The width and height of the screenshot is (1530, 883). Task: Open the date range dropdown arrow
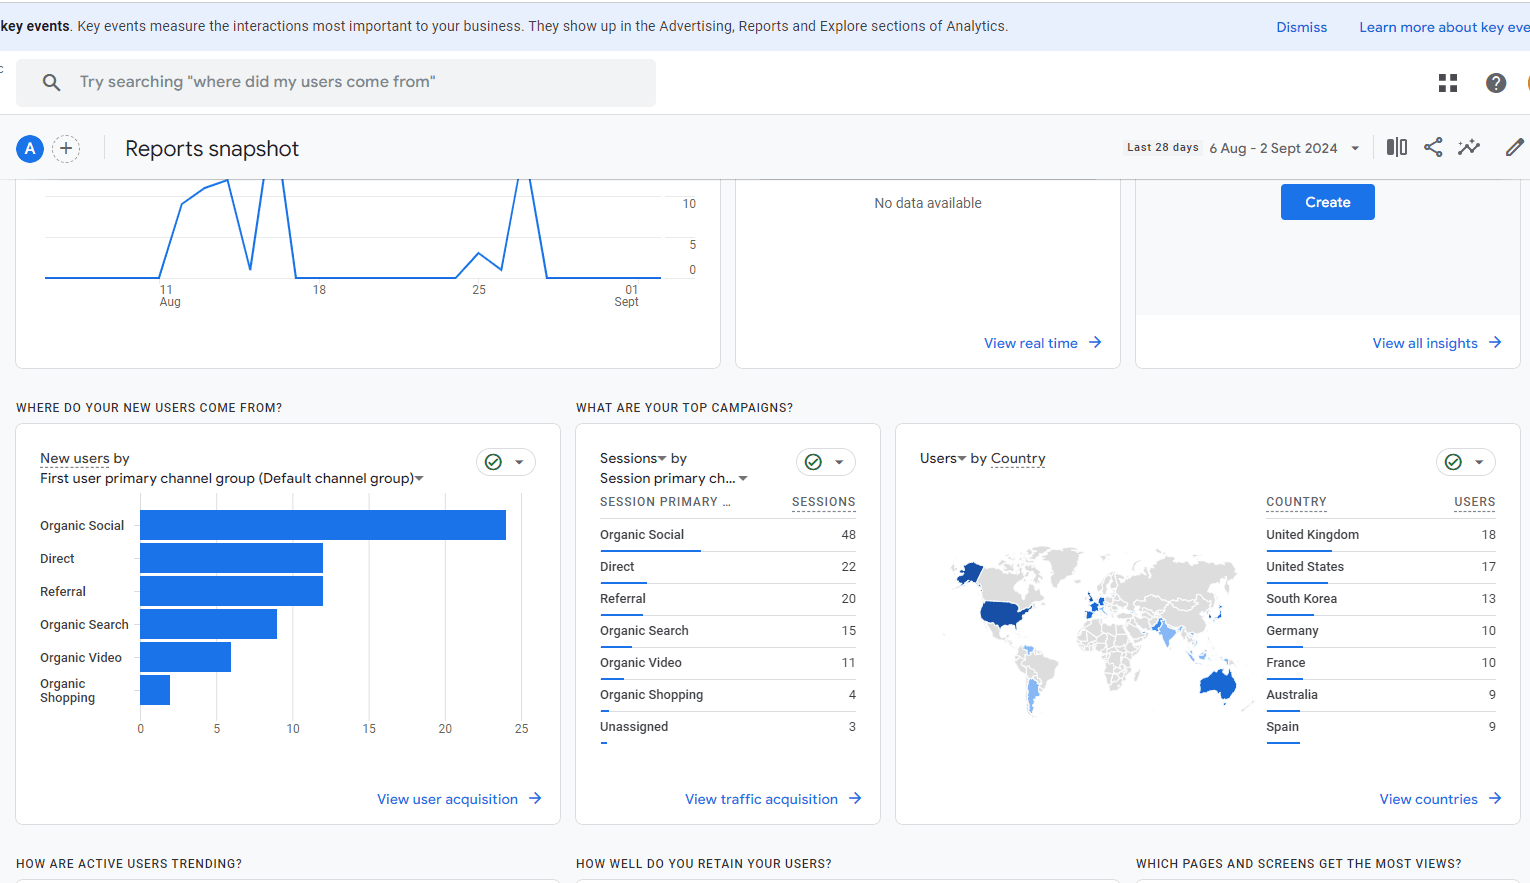tap(1355, 148)
